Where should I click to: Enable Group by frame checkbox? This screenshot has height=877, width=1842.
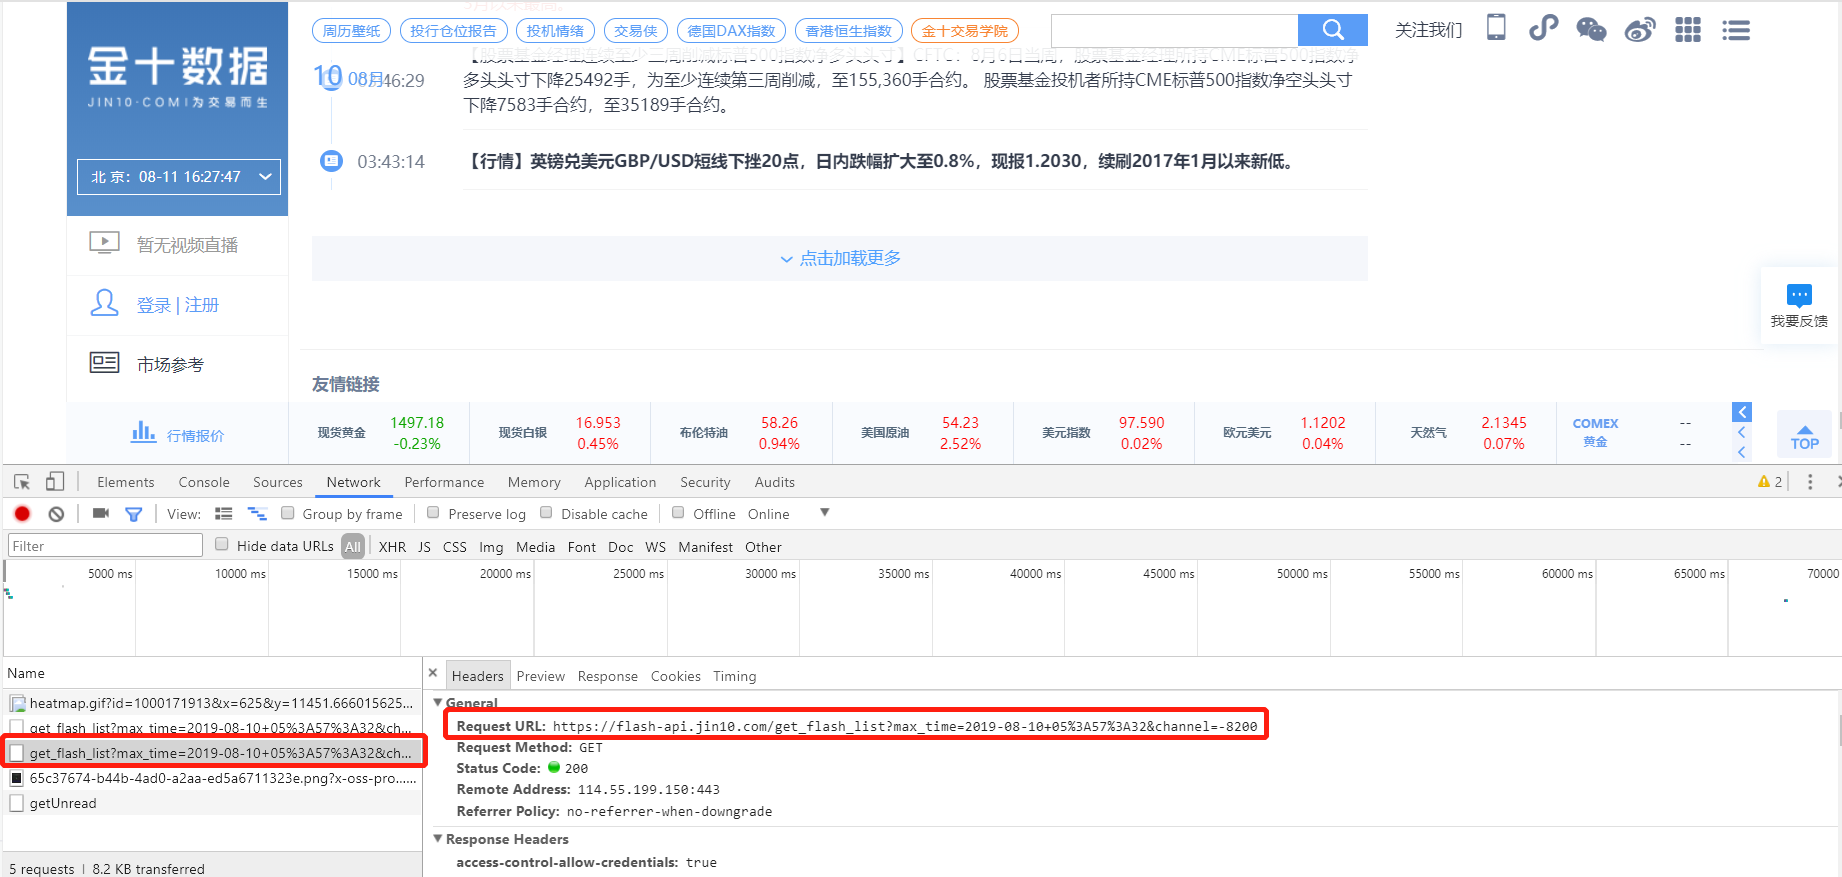(288, 513)
